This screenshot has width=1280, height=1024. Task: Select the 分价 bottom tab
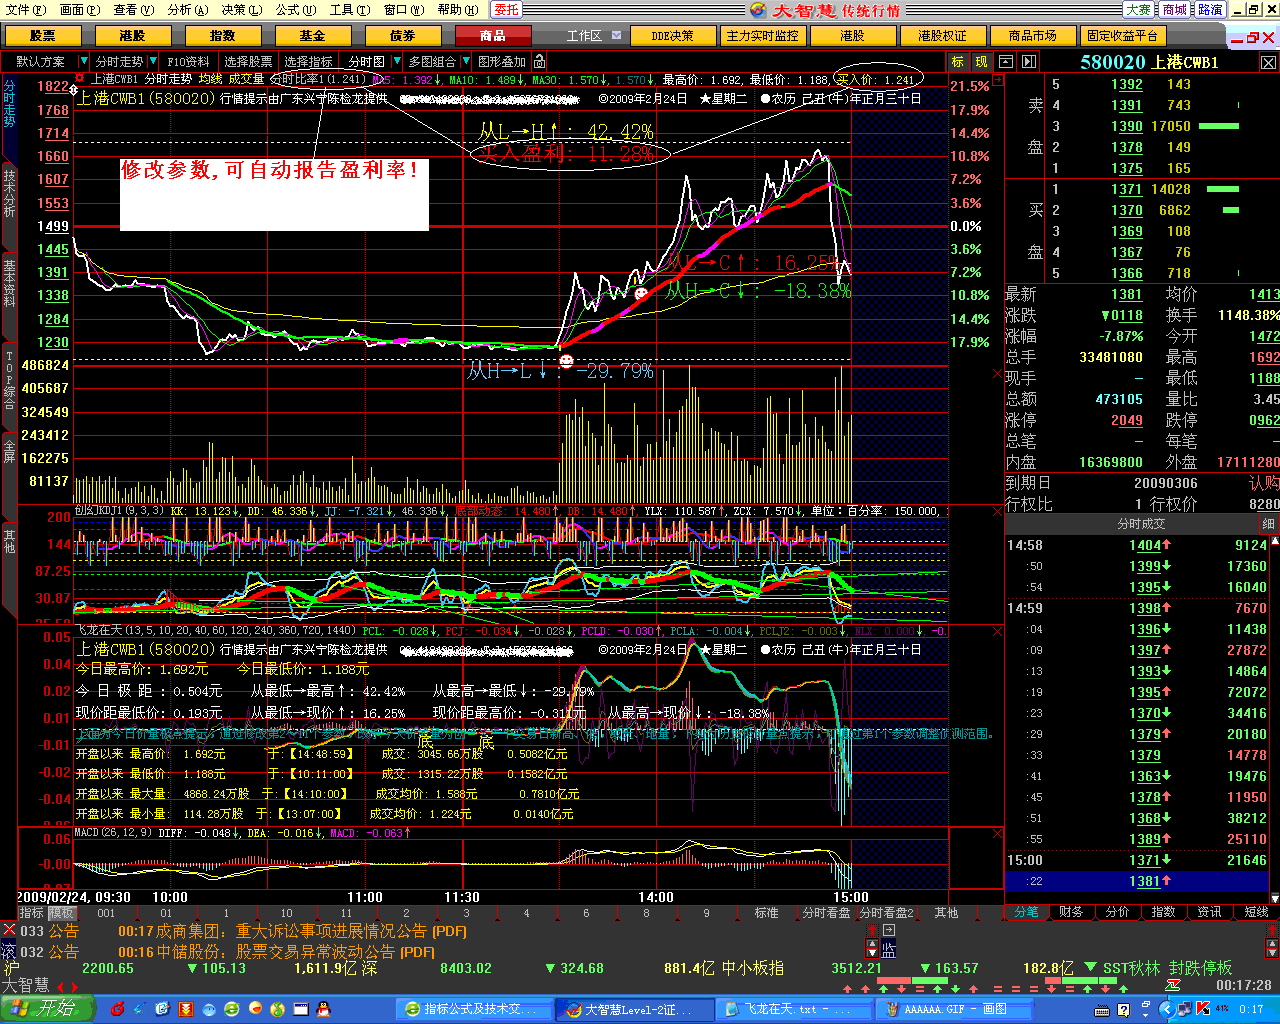tap(1117, 912)
